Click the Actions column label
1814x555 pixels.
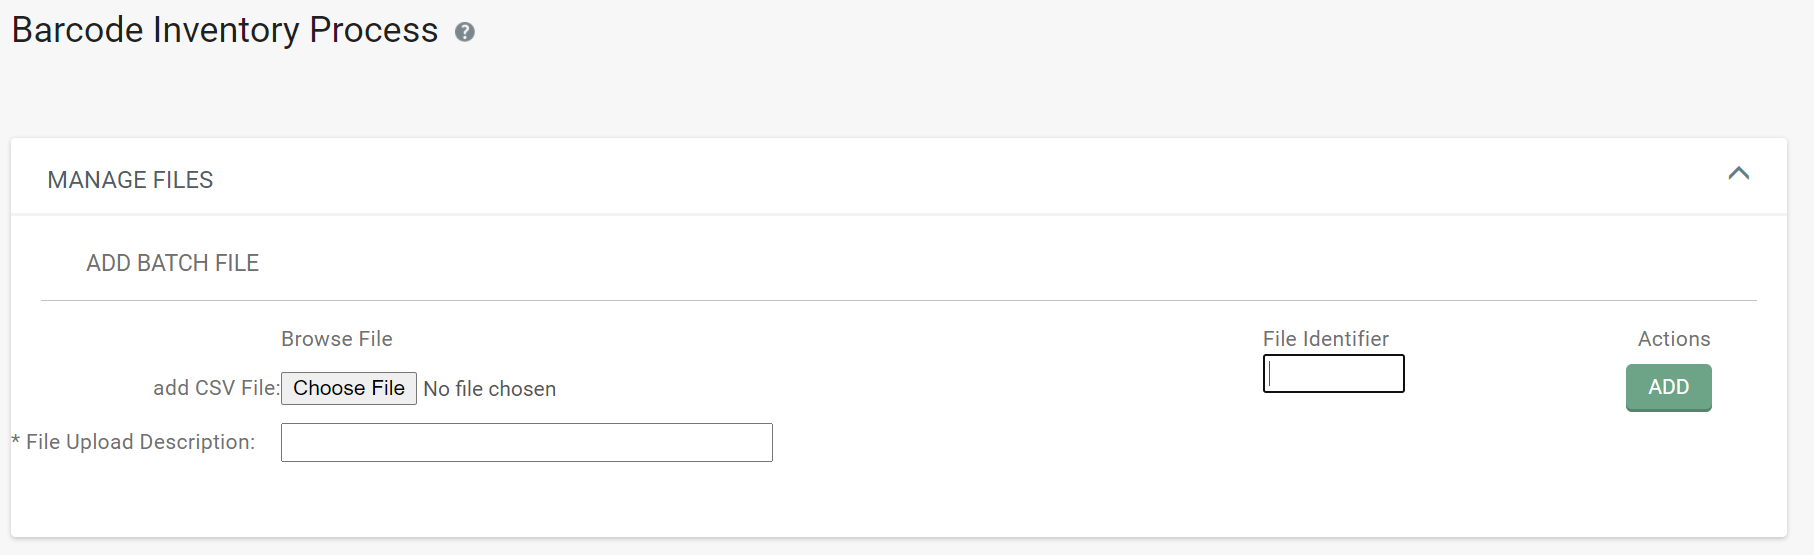pyautogui.click(x=1673, y=339)
